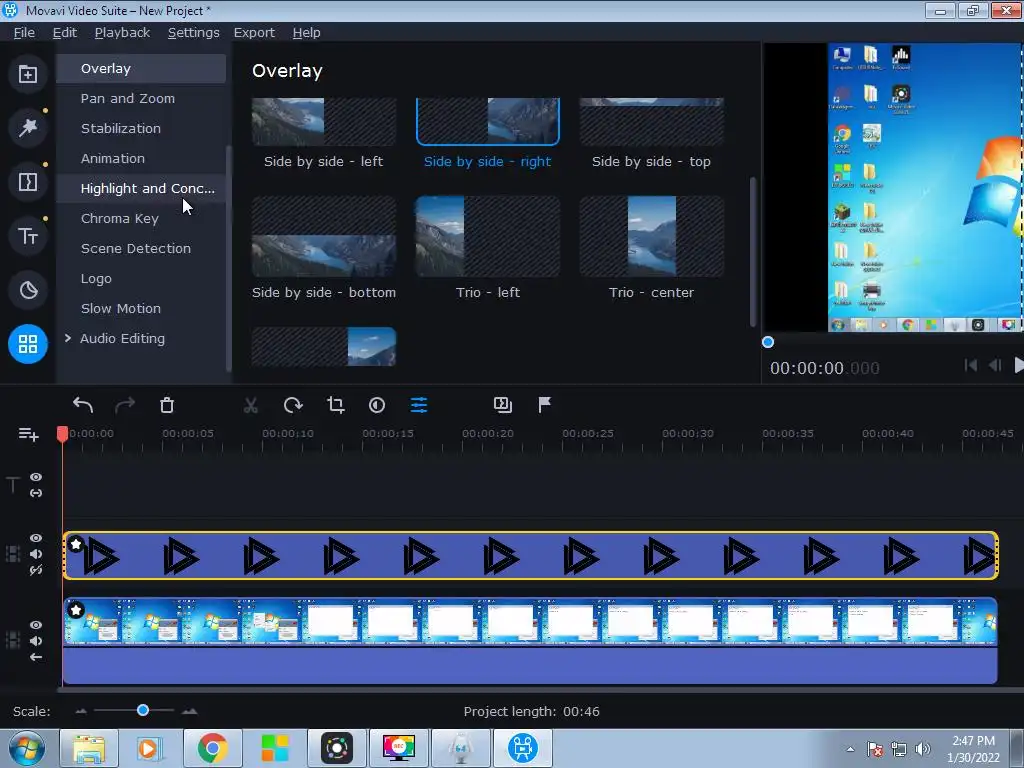Open the Titles sidebar tab
Screen dimensions: 1024x768
(27, 236)
